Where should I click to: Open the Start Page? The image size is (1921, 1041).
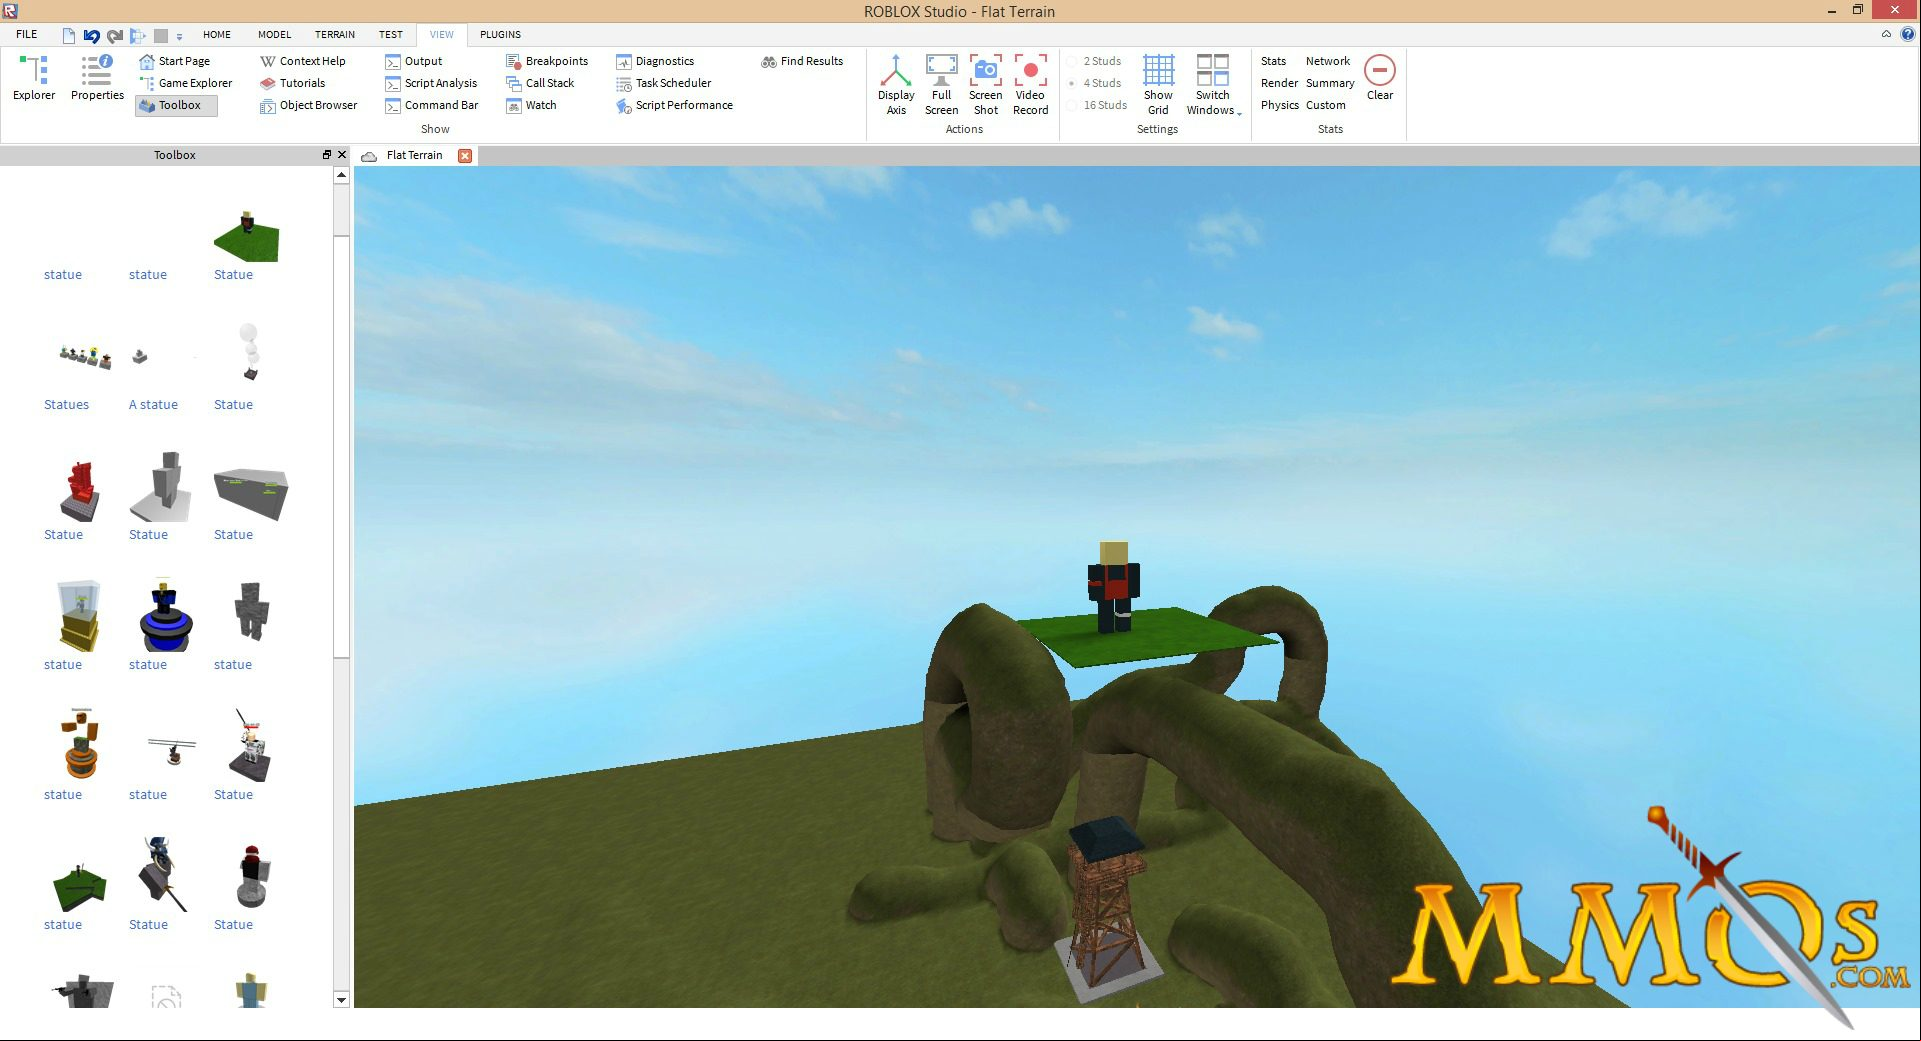click(175, 61)
